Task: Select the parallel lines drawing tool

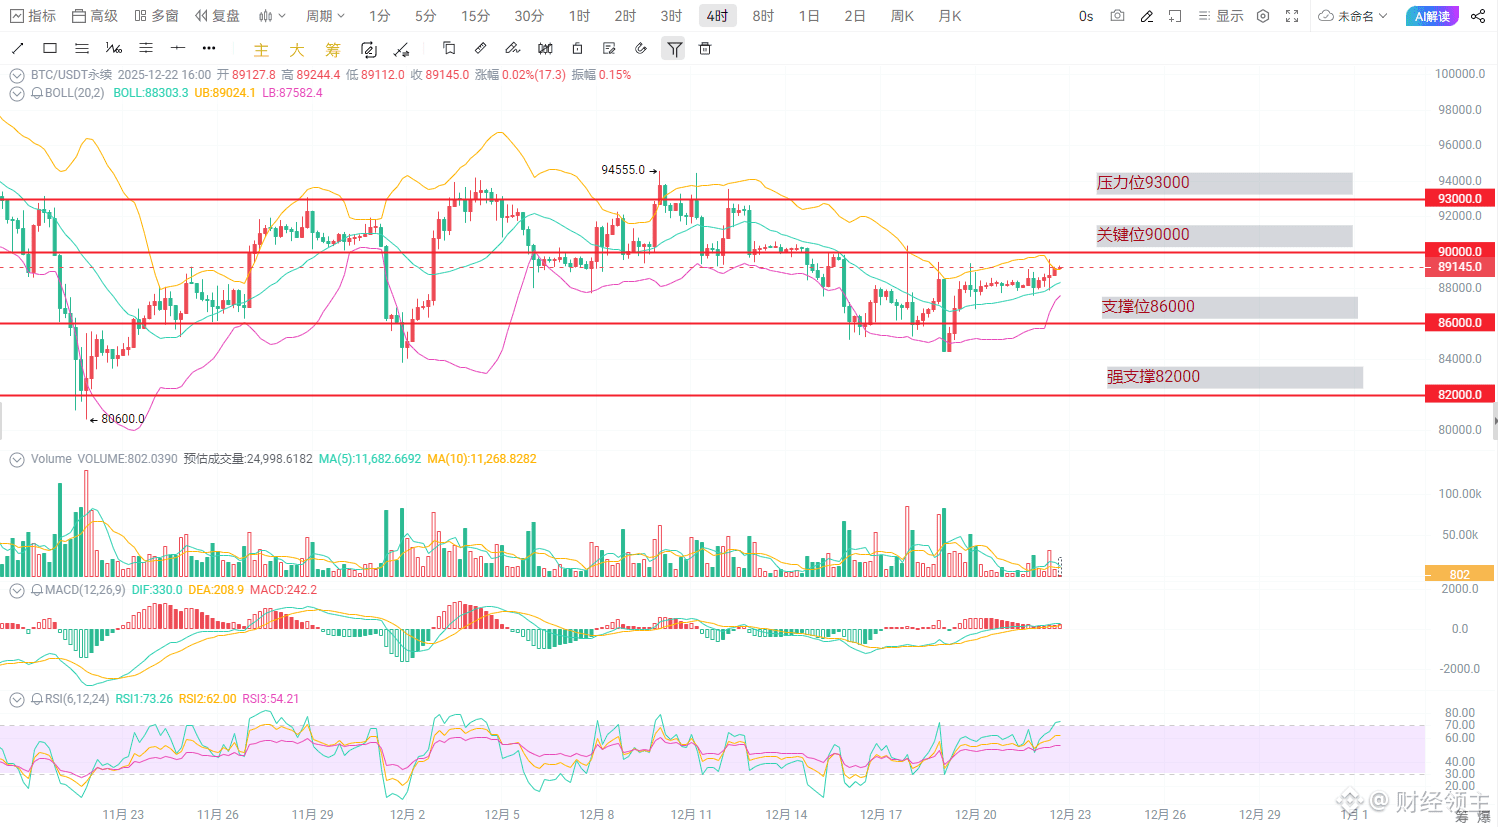Action: pos(82,48)
